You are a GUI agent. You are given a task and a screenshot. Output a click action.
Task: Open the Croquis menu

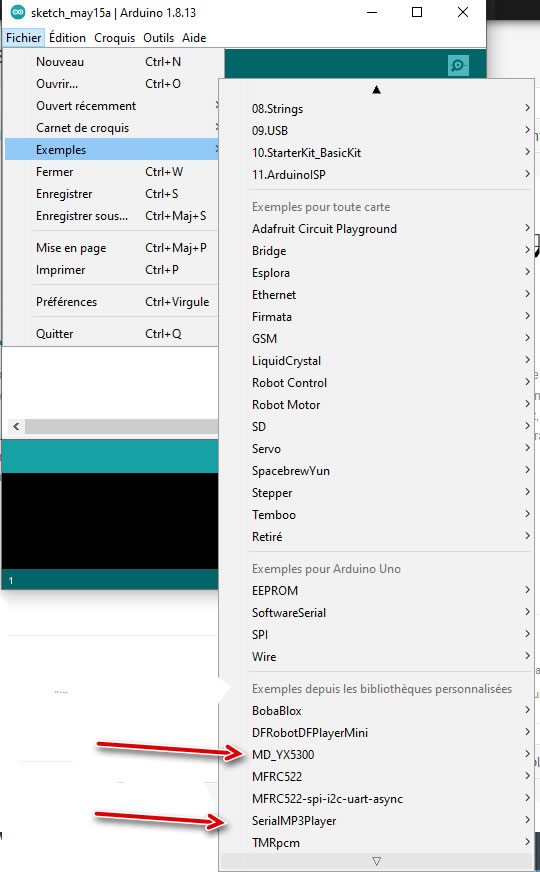[115, 38]
